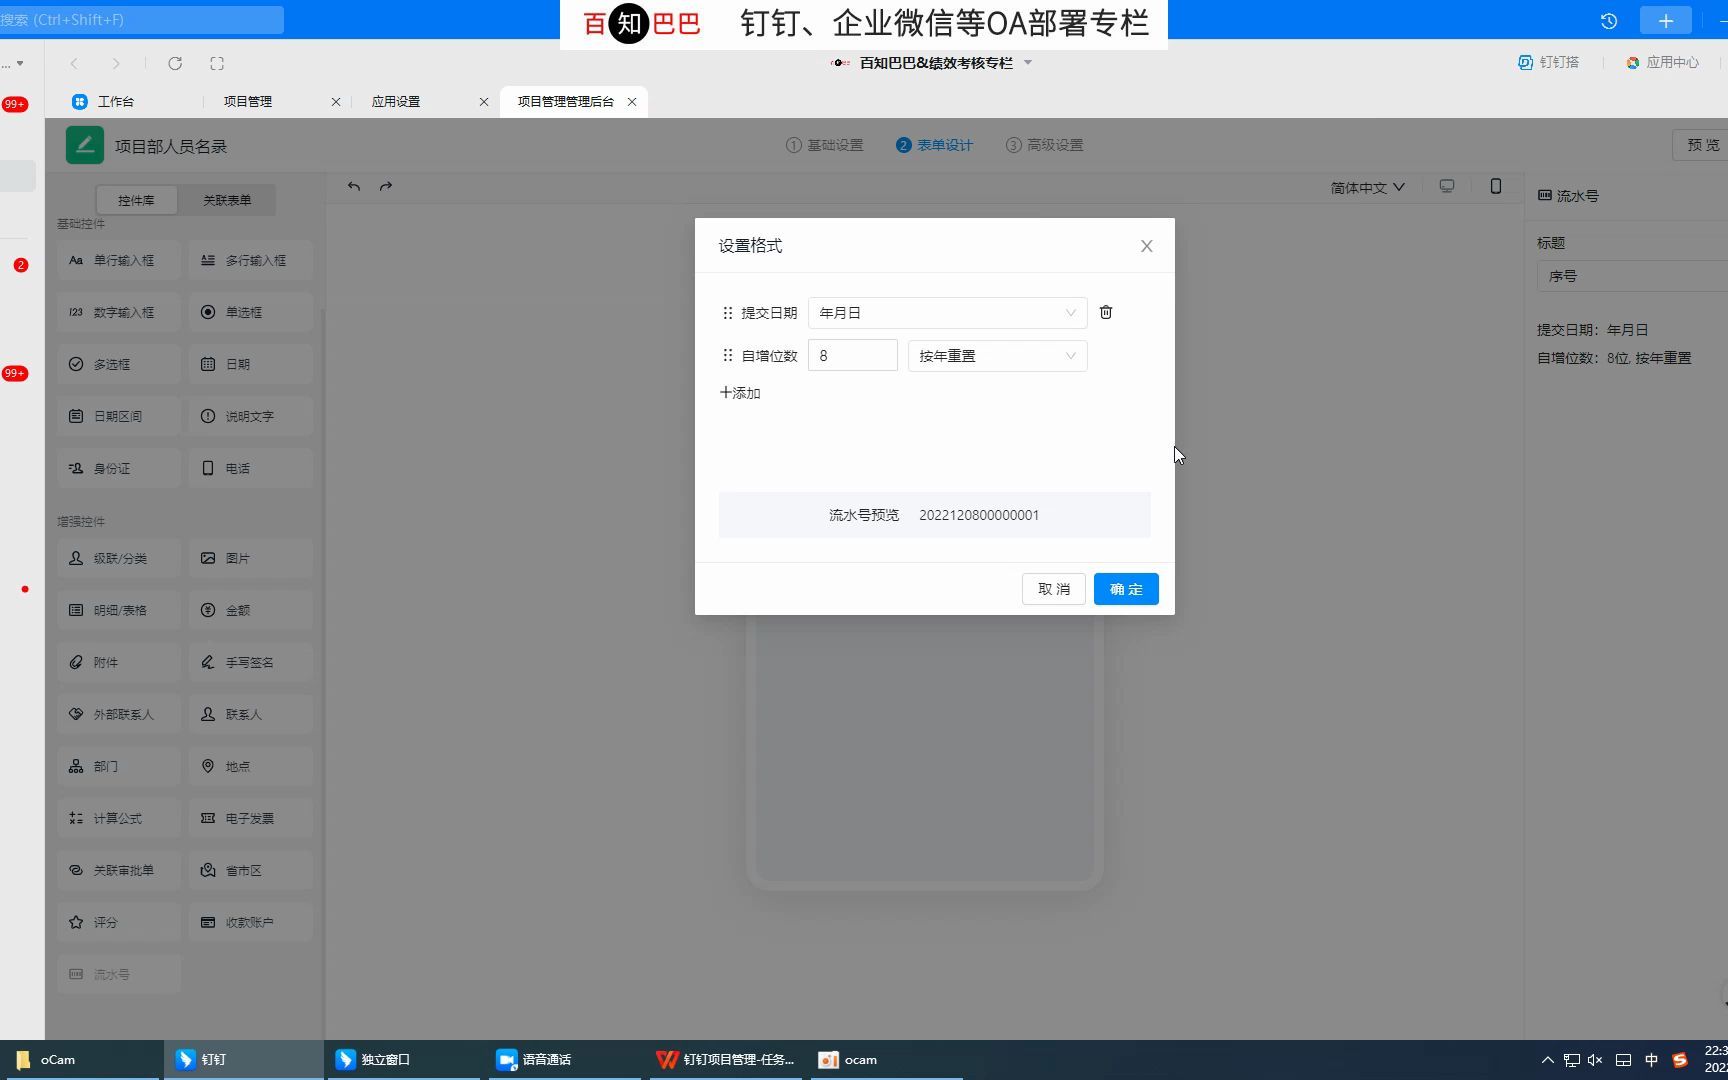Open 钉钉搭 from the top bar

point(1548,62)
